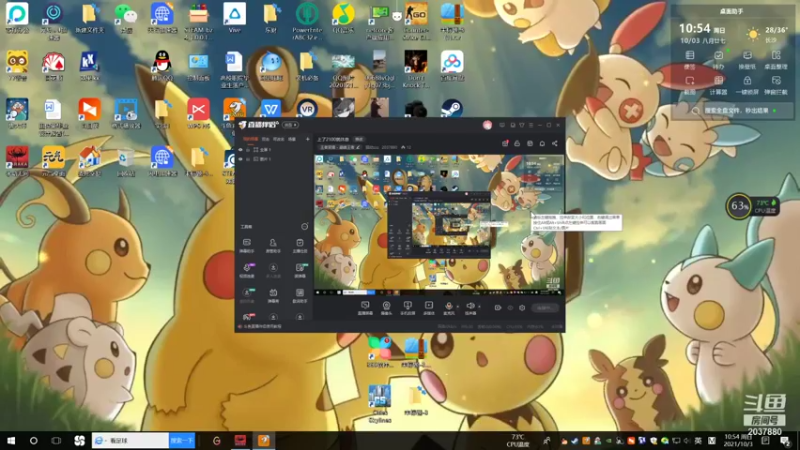The width and height of the screenshot is (800, 450).
Task: Click the record camcorder icon in Douyu
Action: 498,308
